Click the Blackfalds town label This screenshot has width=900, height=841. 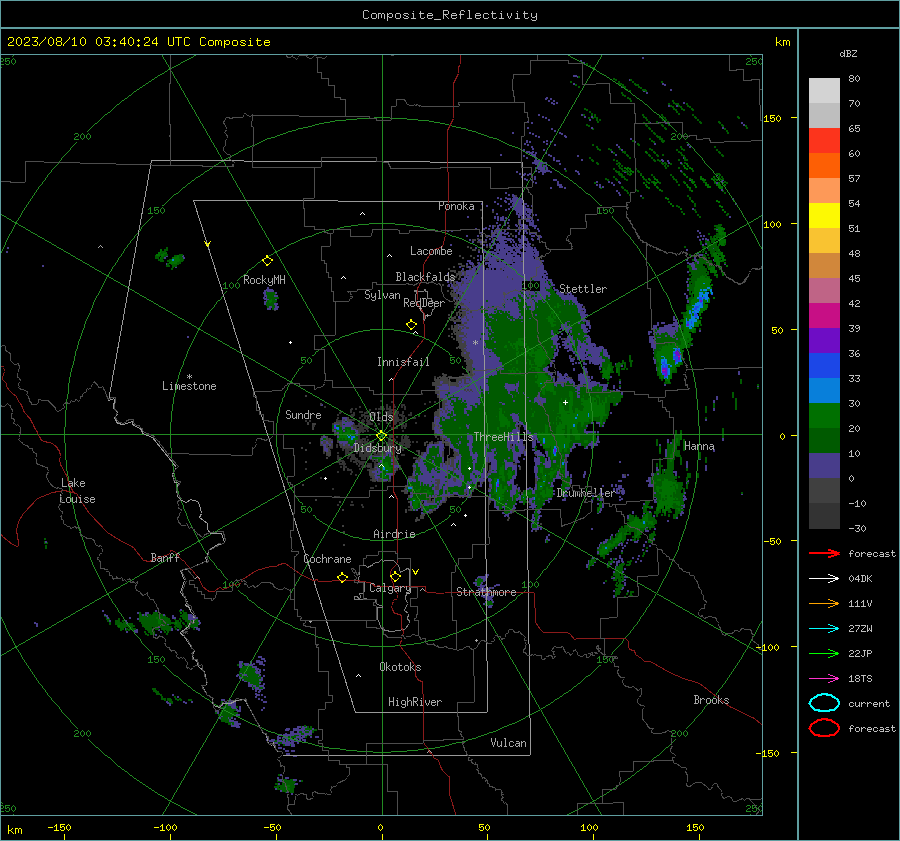click(425, 277)
